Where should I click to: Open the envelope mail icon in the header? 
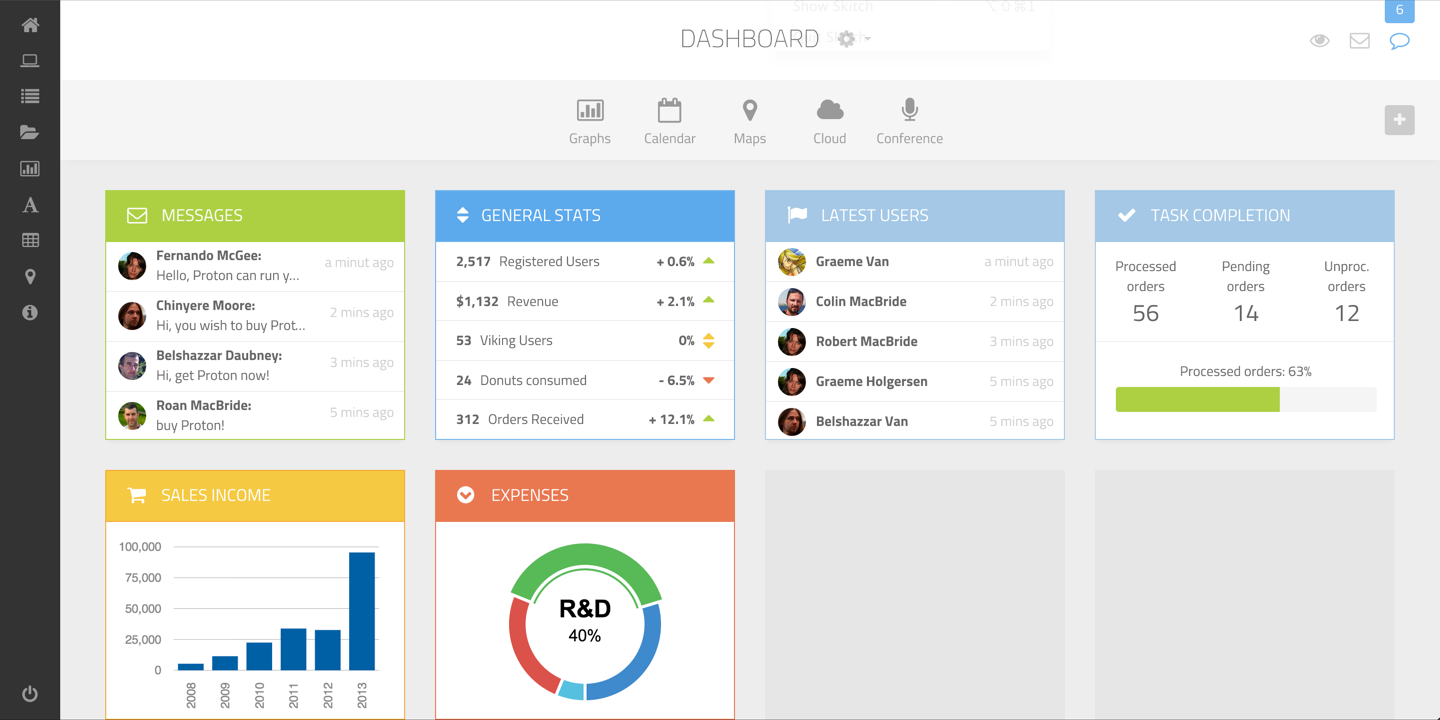[1360, 41]
